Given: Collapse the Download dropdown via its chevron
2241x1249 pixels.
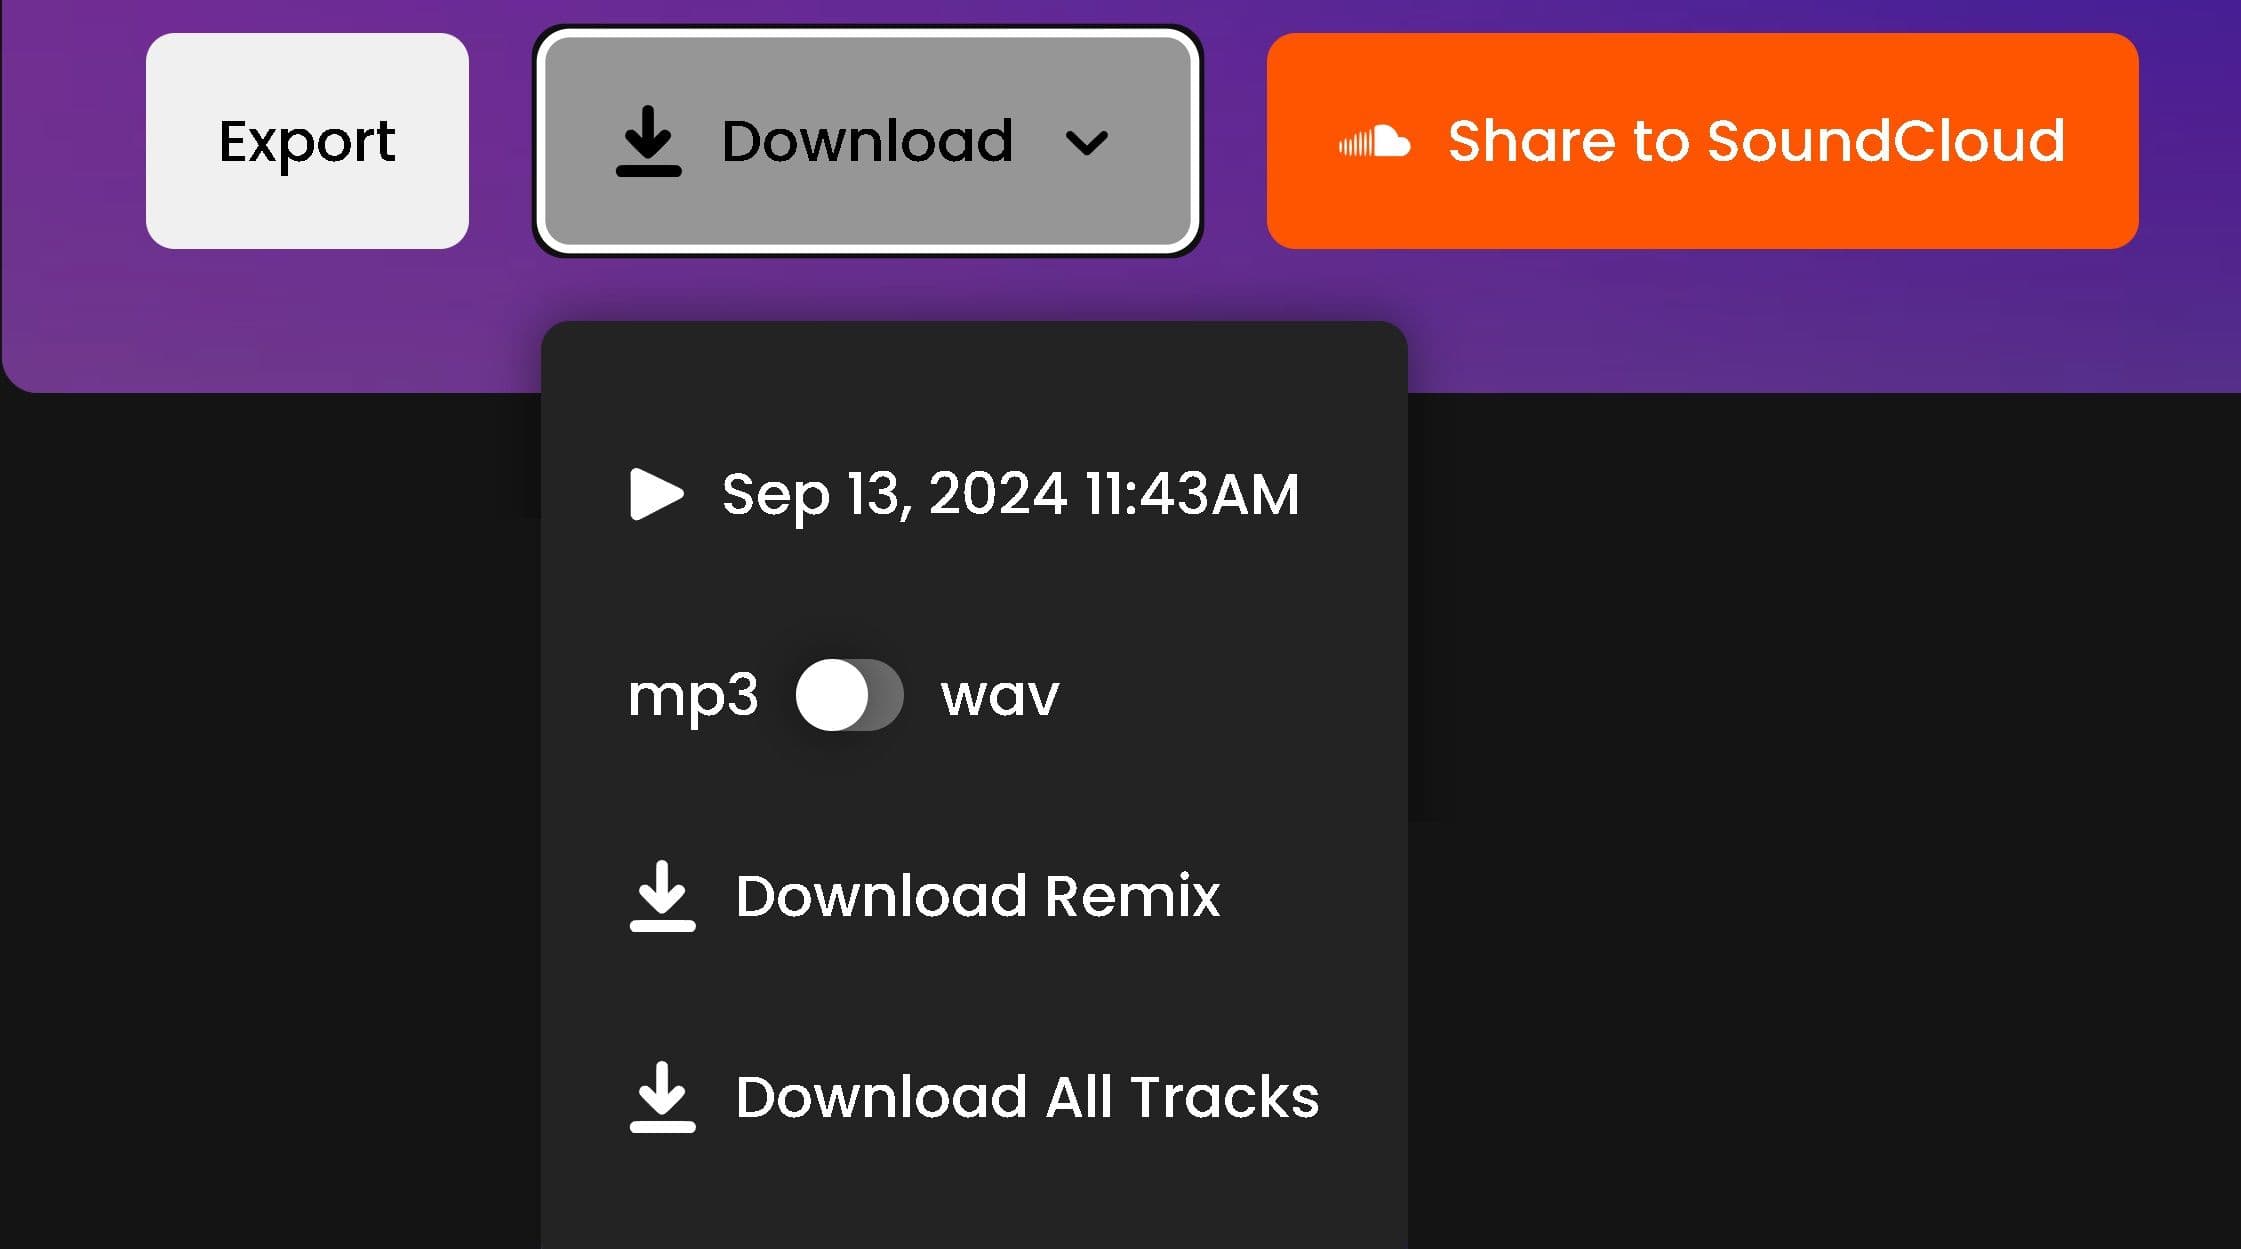Looking at the screenshot, I should (x=1087, y=143).
